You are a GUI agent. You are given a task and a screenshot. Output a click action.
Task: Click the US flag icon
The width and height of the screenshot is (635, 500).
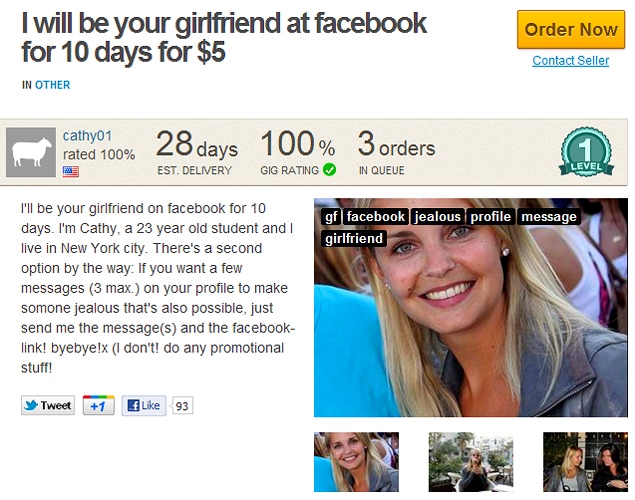(x=70, y=172)
